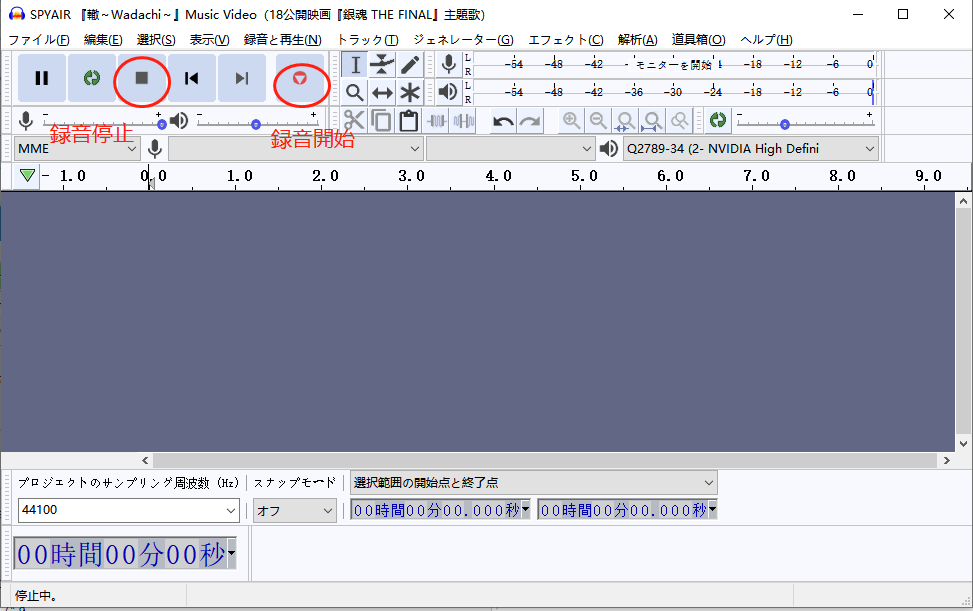973x611 pixels.
Task: Open selection end time format arrow
Action: [x=712, y=509]
